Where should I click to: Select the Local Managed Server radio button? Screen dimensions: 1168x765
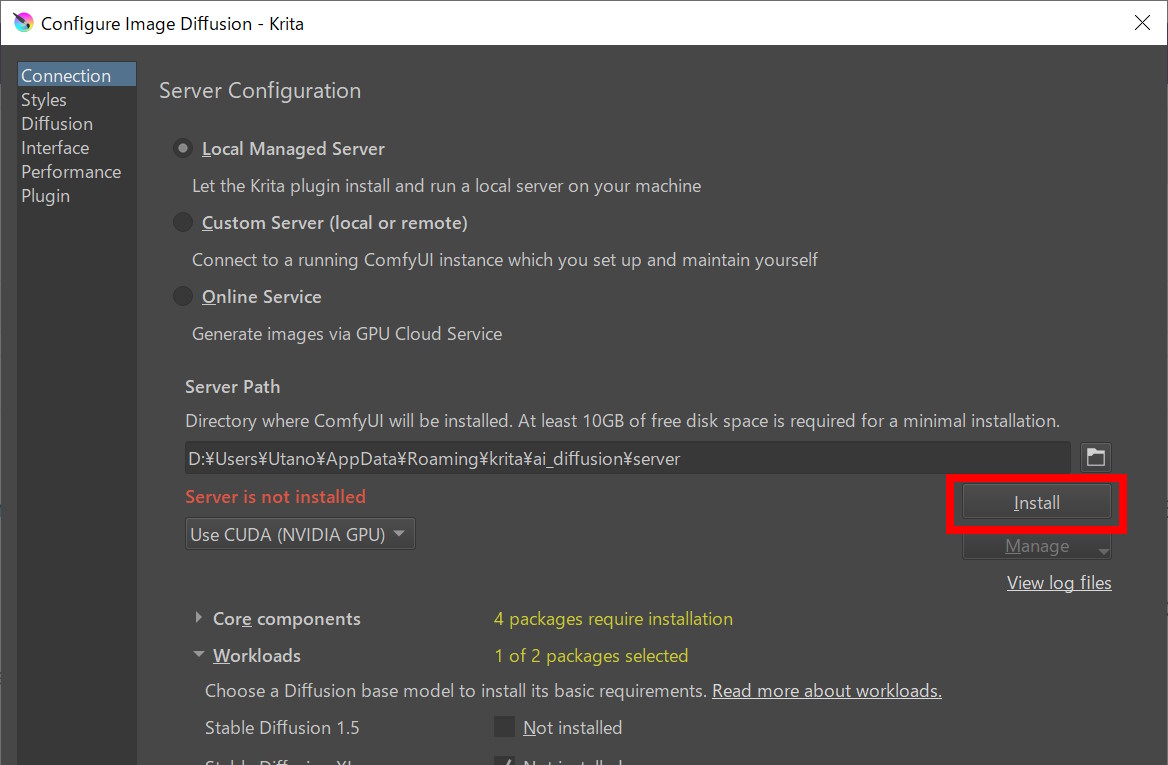[x=182, y=148]
